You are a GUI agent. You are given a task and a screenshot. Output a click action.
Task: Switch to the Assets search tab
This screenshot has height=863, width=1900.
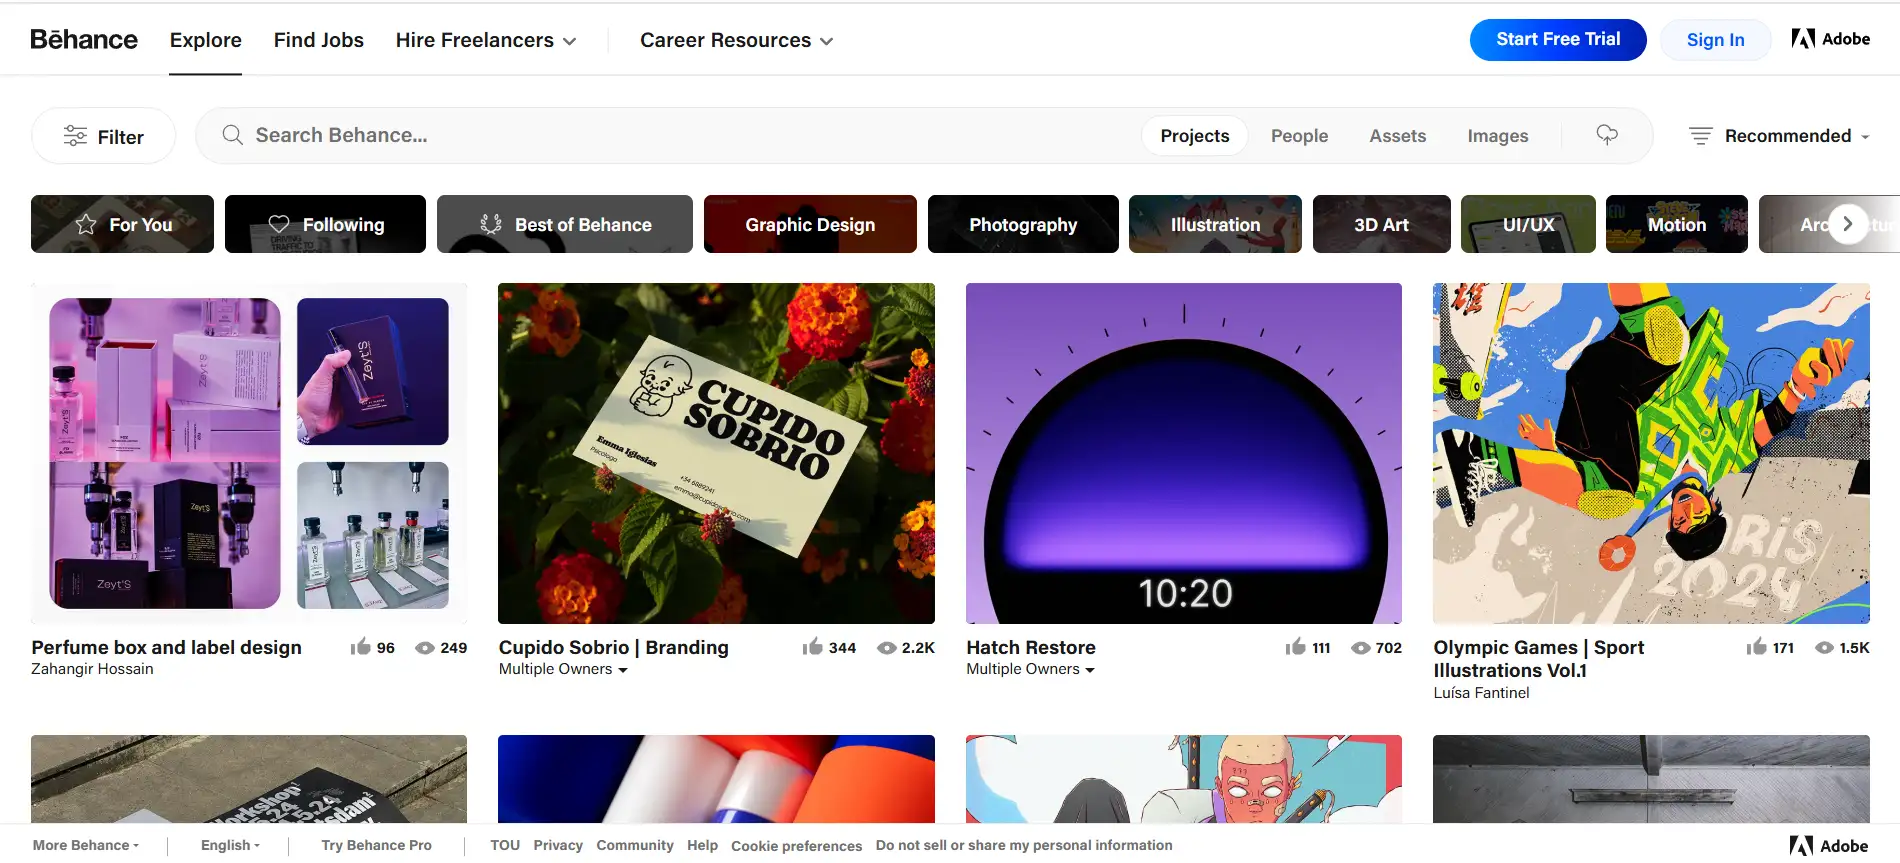(1397, 136)
